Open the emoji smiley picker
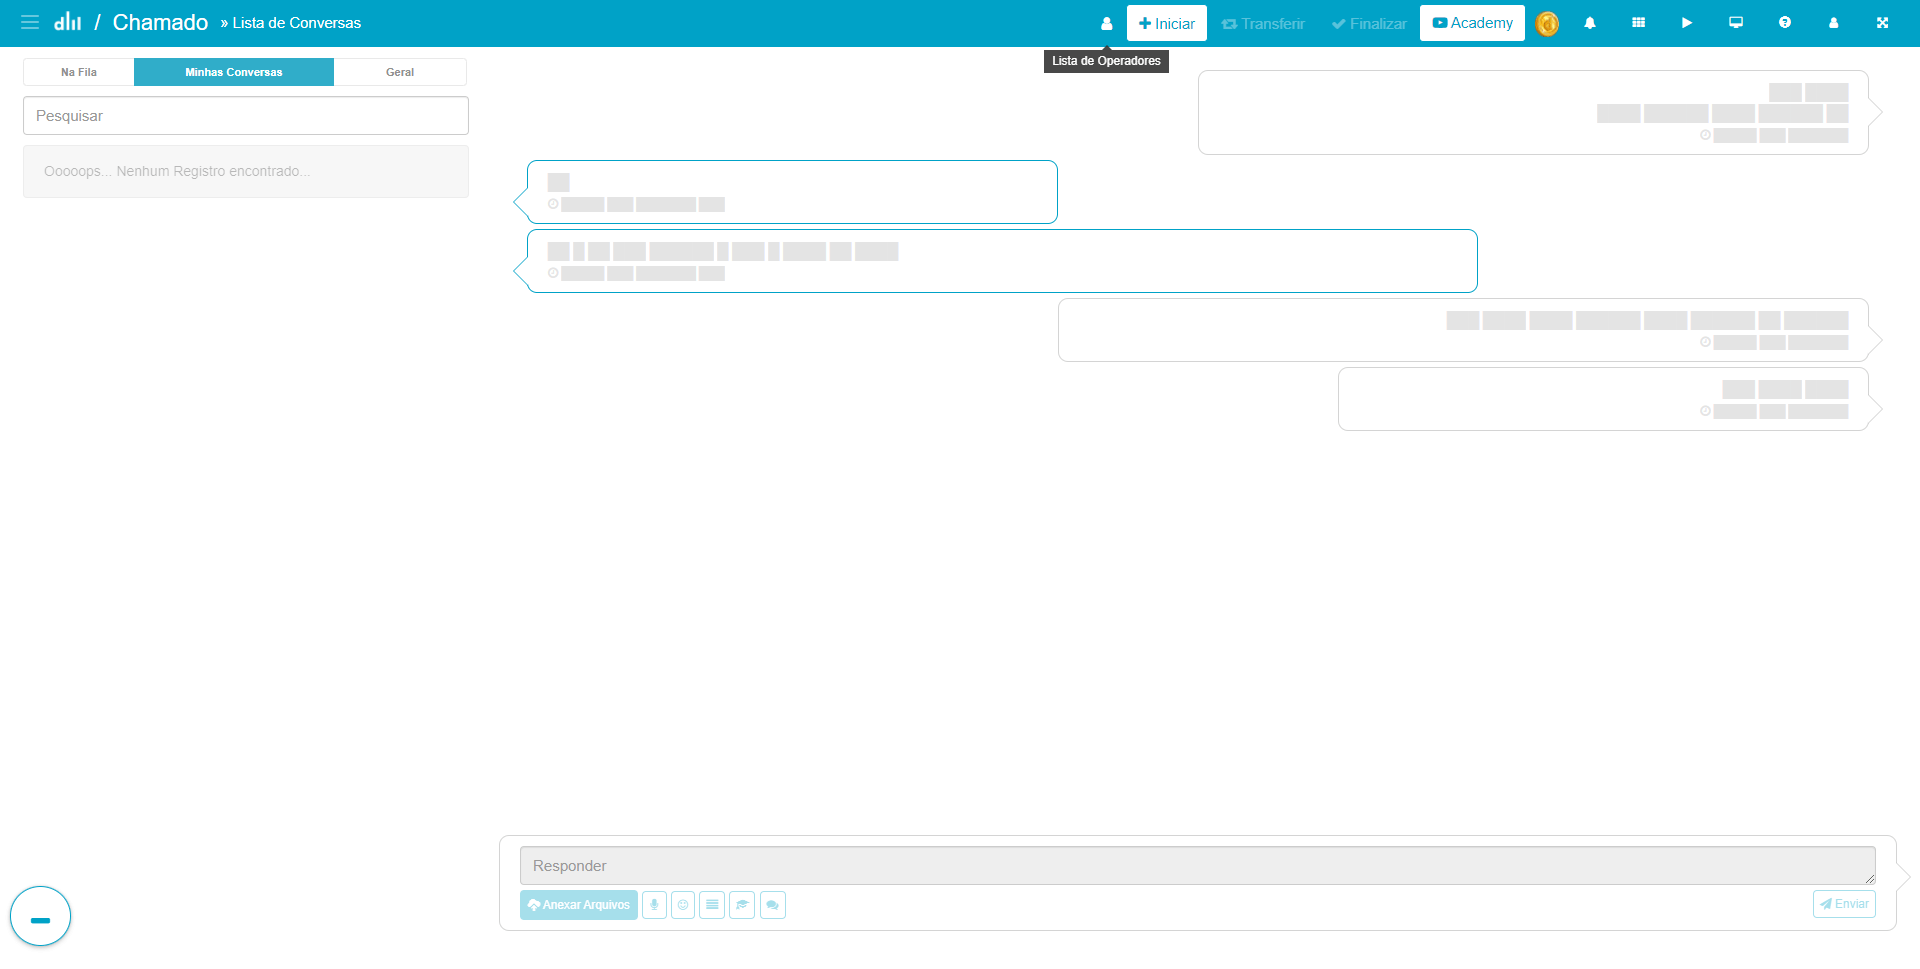The image size is (1920, 969). click(x=683, y=905)
